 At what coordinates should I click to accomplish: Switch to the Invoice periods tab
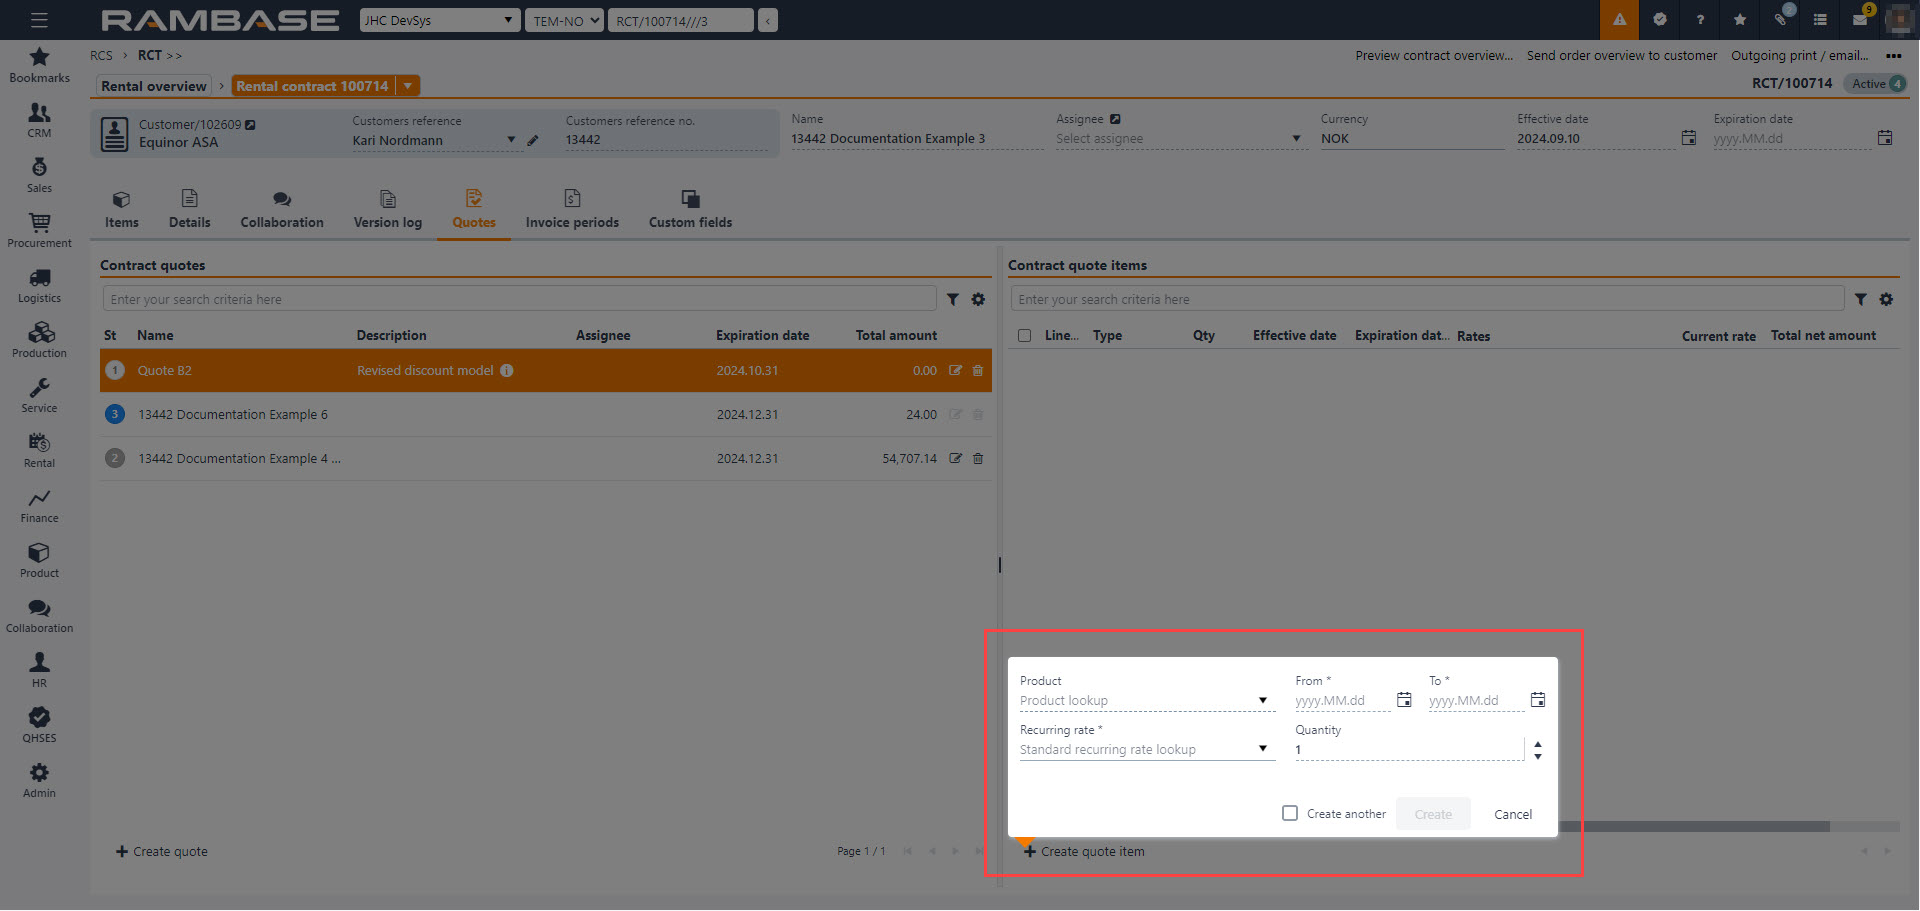(572, 210)
